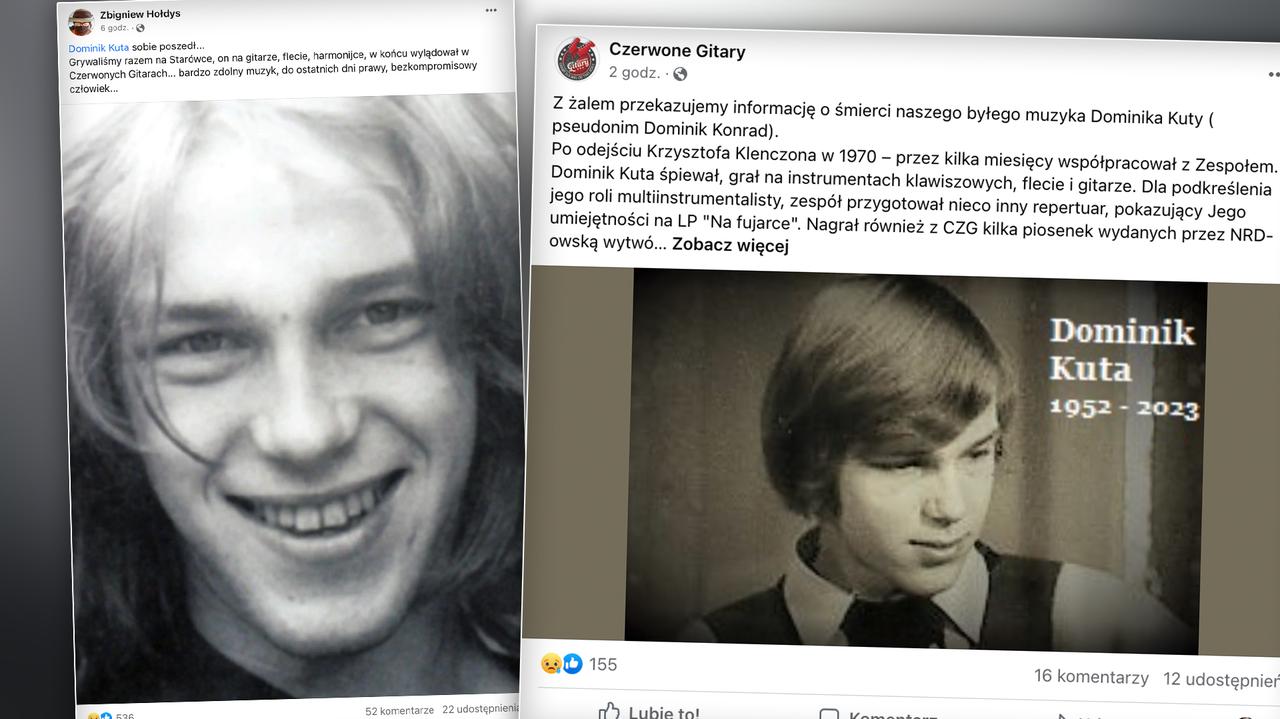This screenshot has height=719, width=1280.
Task: Show the 16 komentarzy comments list
Action: click(x=1091, y=677)
